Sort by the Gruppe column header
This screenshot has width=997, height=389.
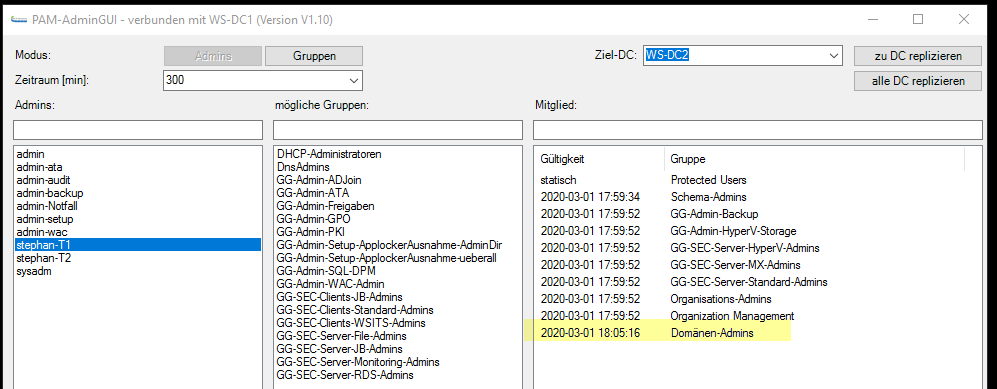815,159
